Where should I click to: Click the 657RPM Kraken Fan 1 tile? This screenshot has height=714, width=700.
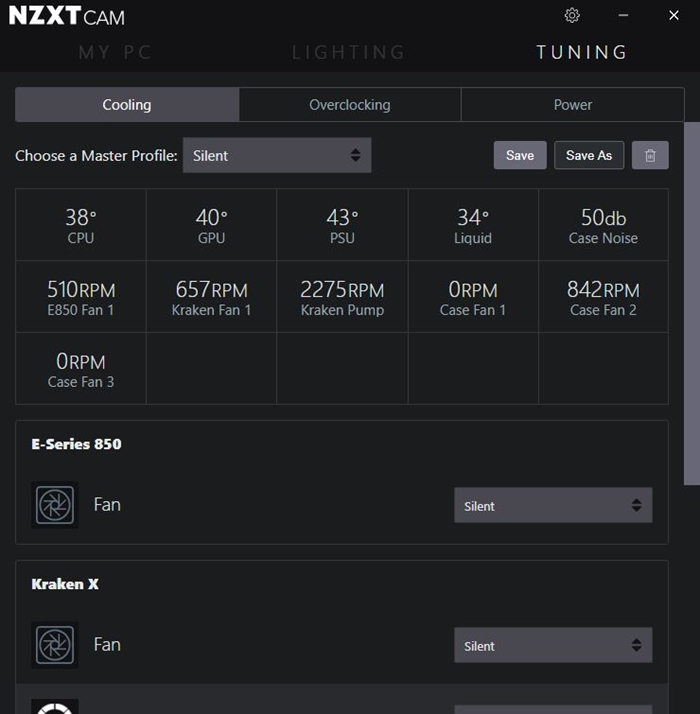211,297
